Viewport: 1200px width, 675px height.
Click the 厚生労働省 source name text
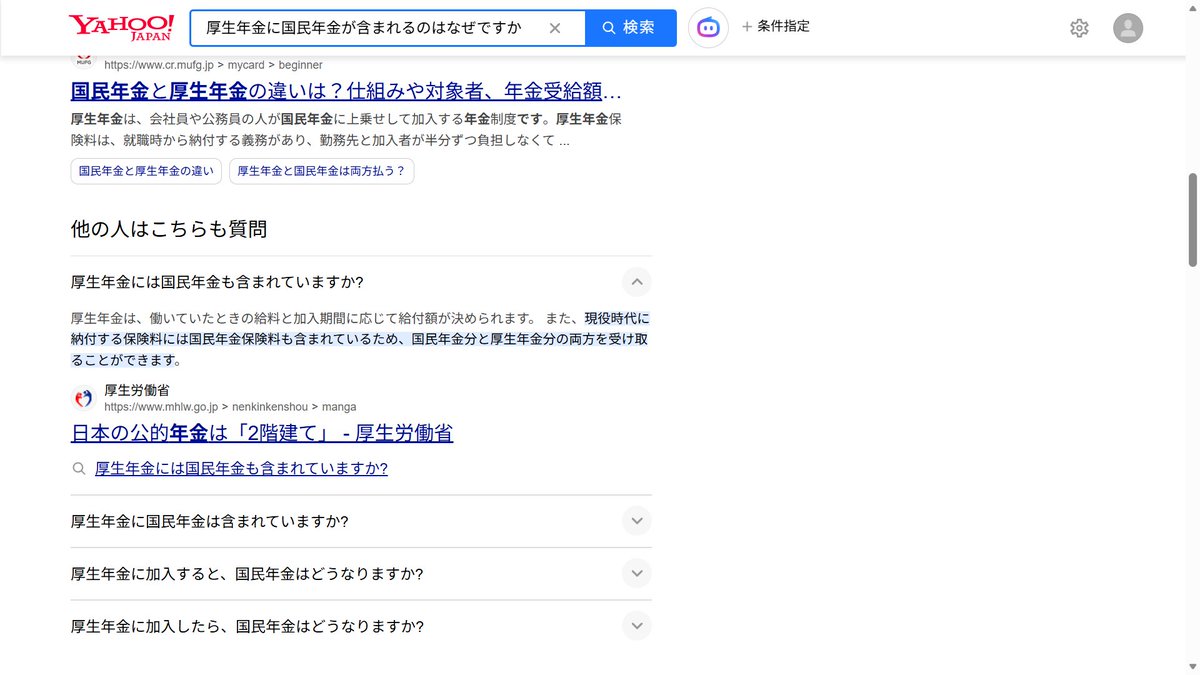(x=137, y=390)
